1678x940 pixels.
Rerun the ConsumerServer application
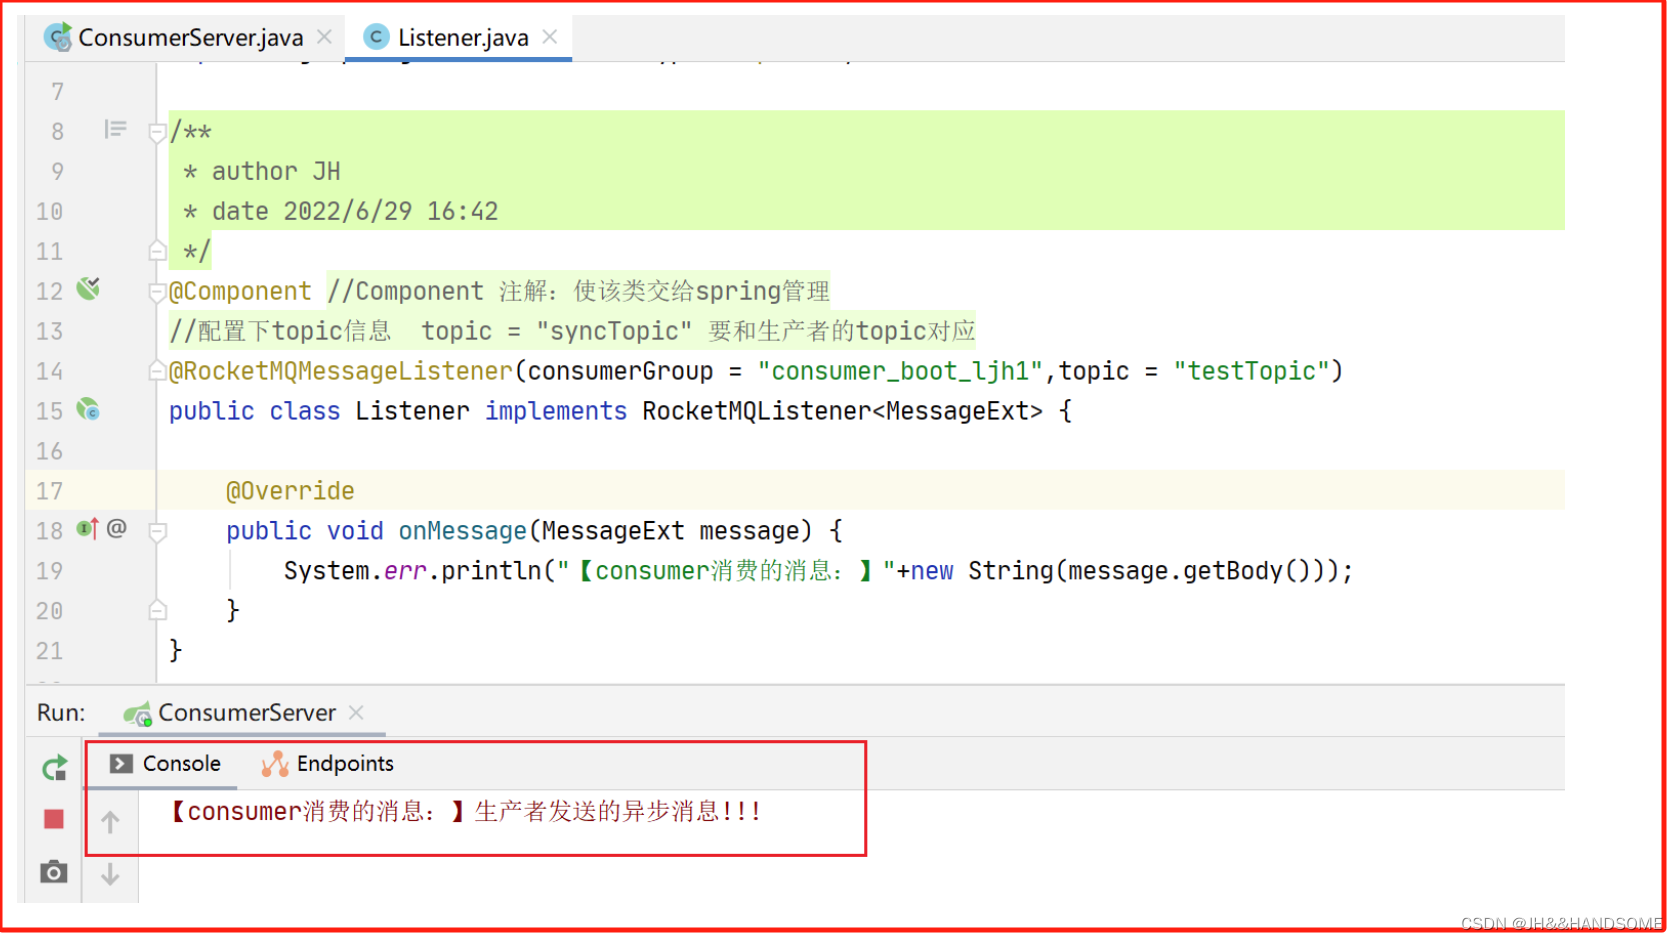click(54, 768)
